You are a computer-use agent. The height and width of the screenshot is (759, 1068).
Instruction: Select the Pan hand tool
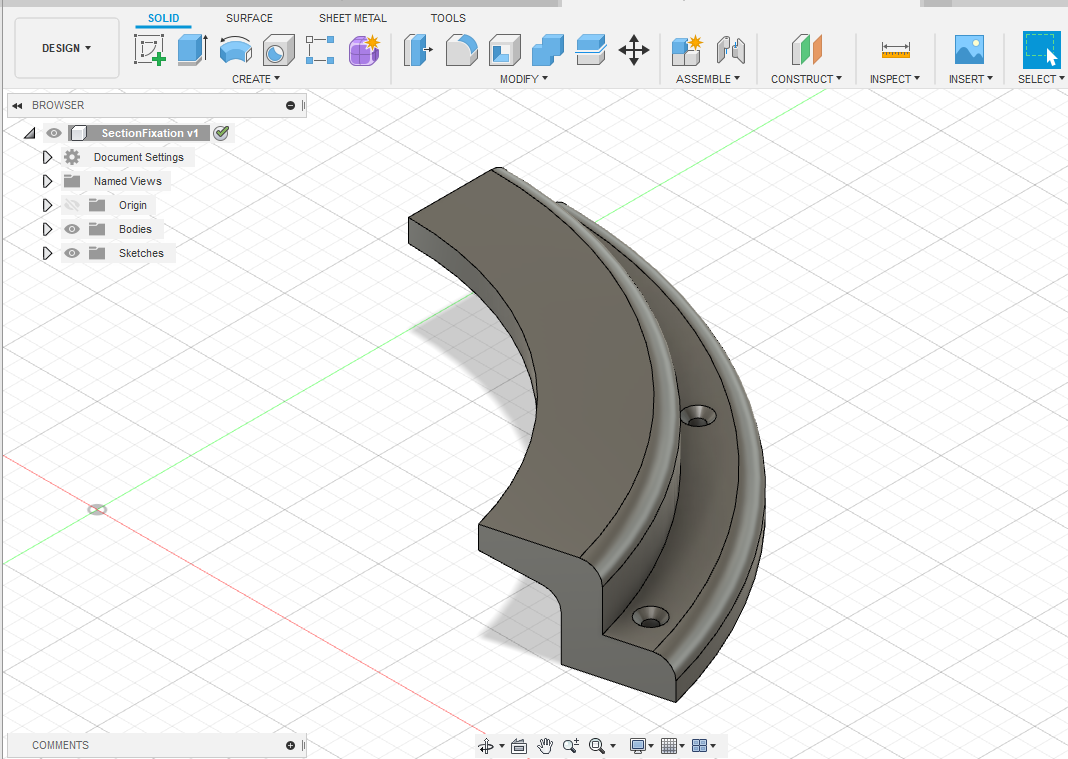point(545,746)
